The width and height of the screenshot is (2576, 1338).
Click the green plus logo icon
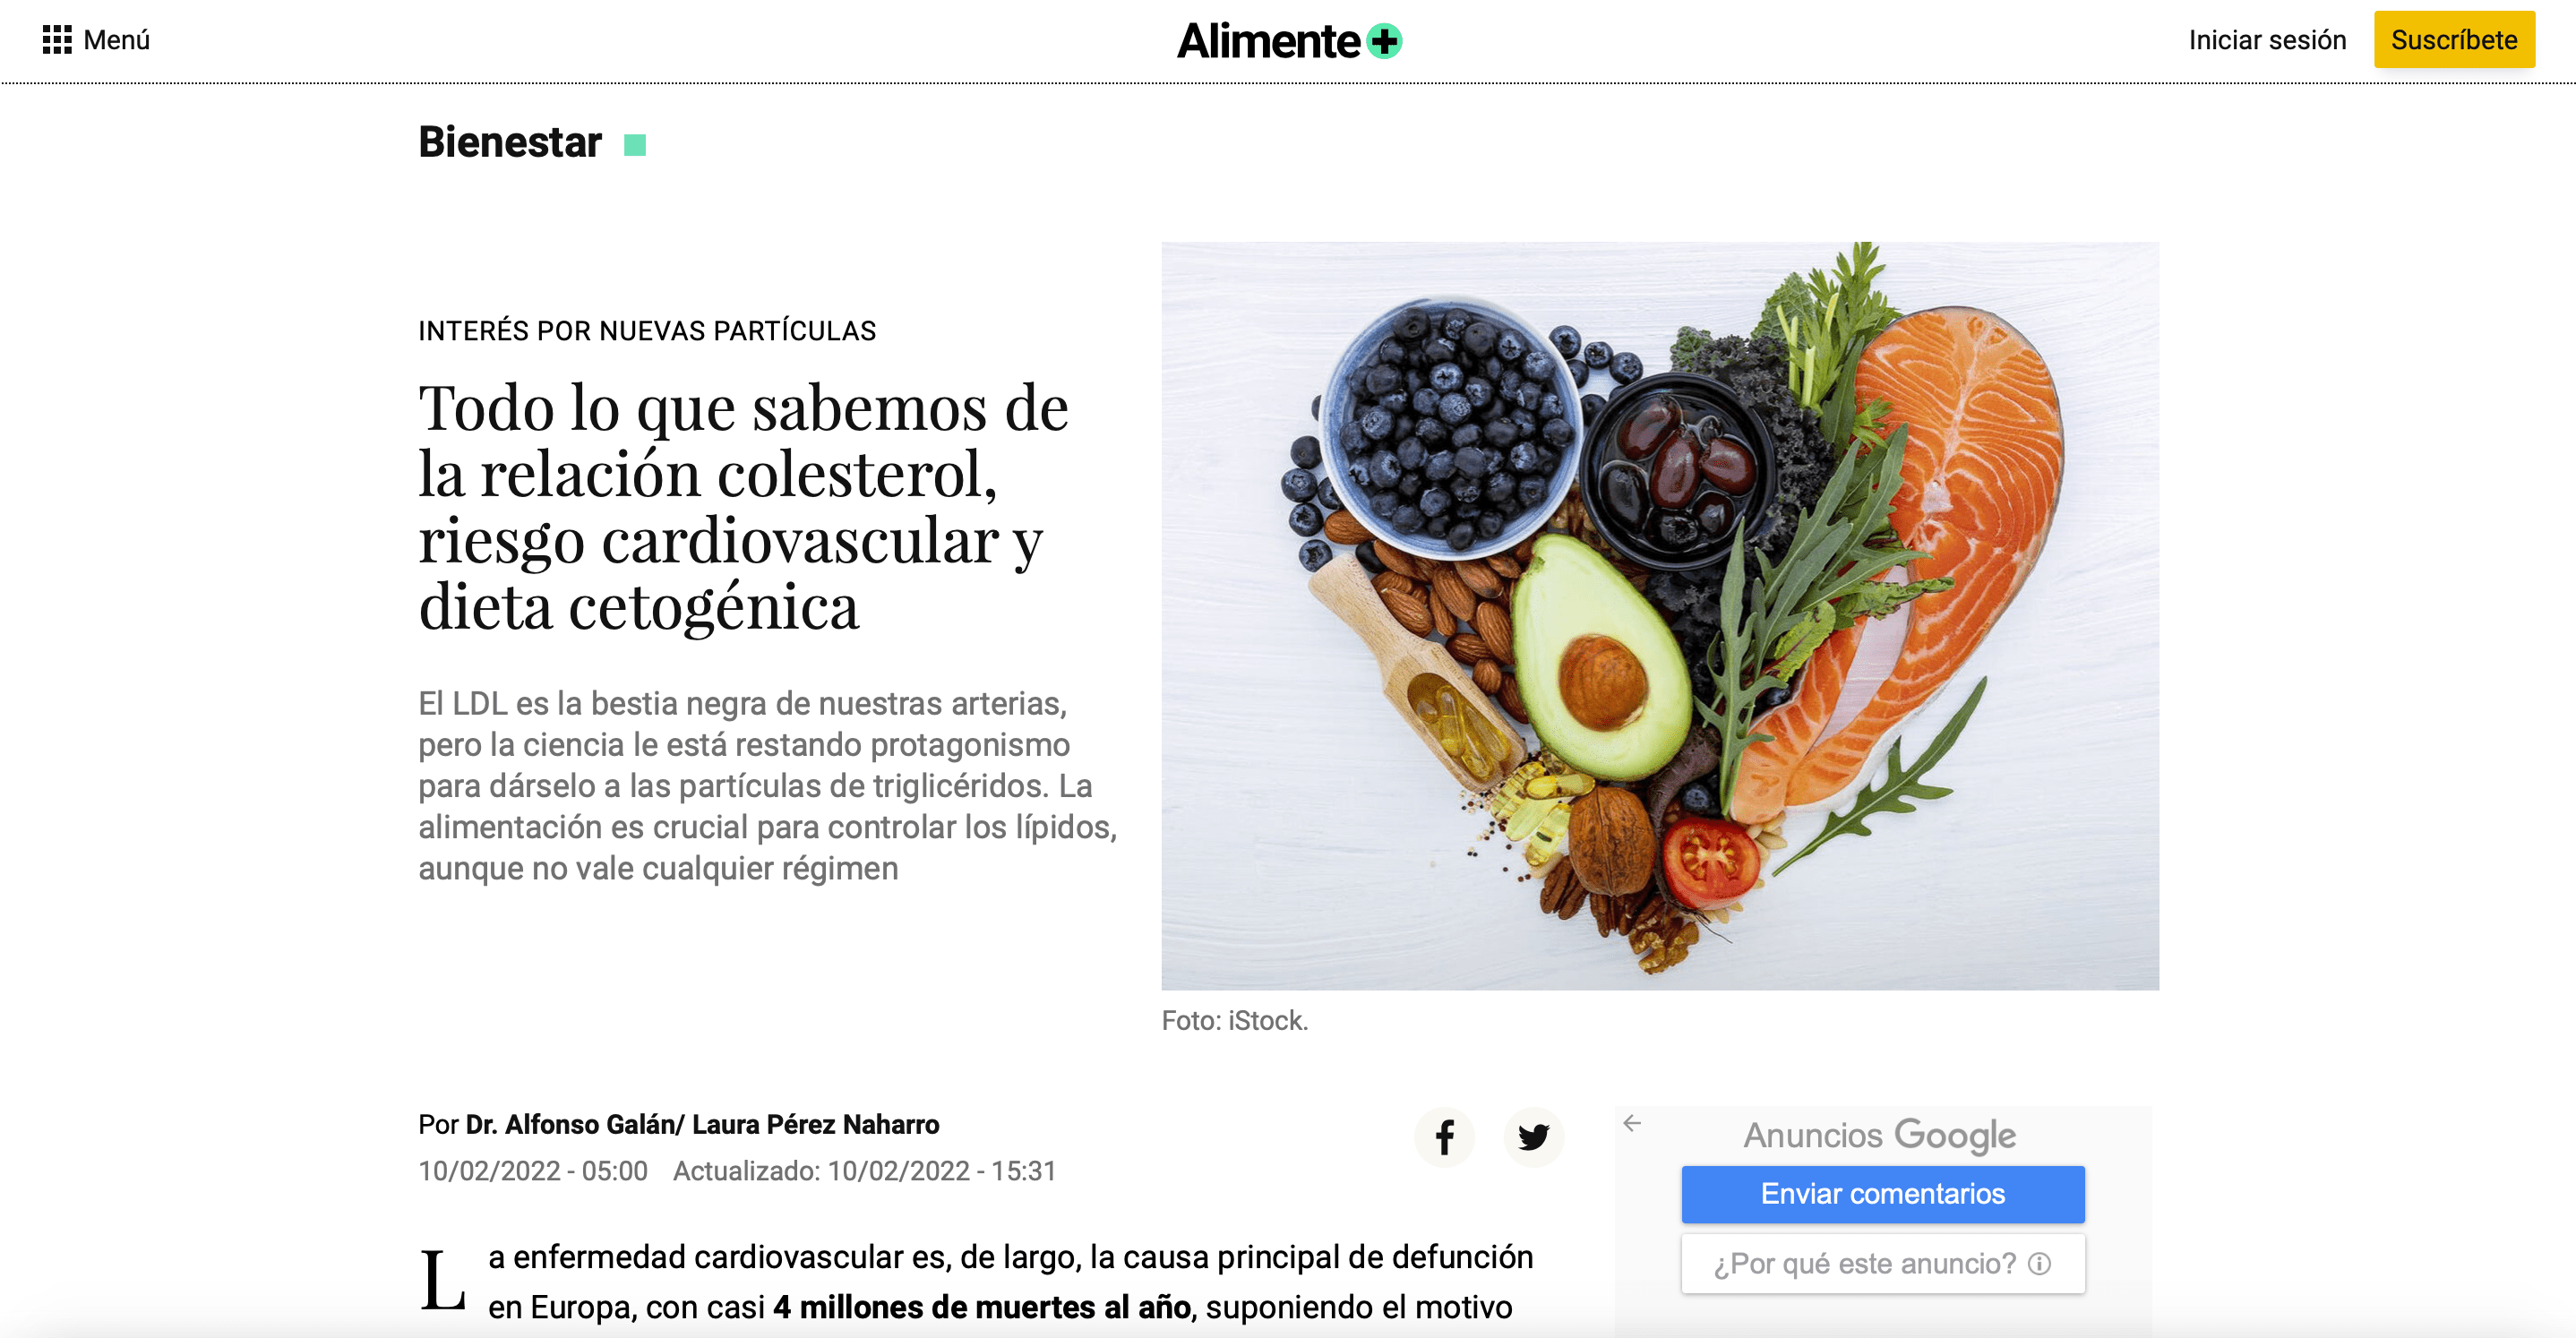pos(1384,41)
